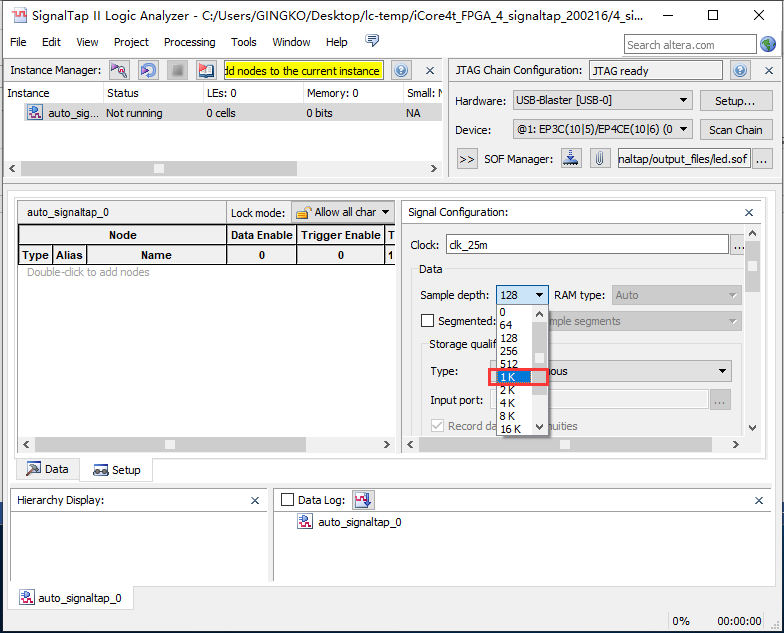Switch to the Setup tab
This screenshot has width=784, height=633.
coord(117,470)
